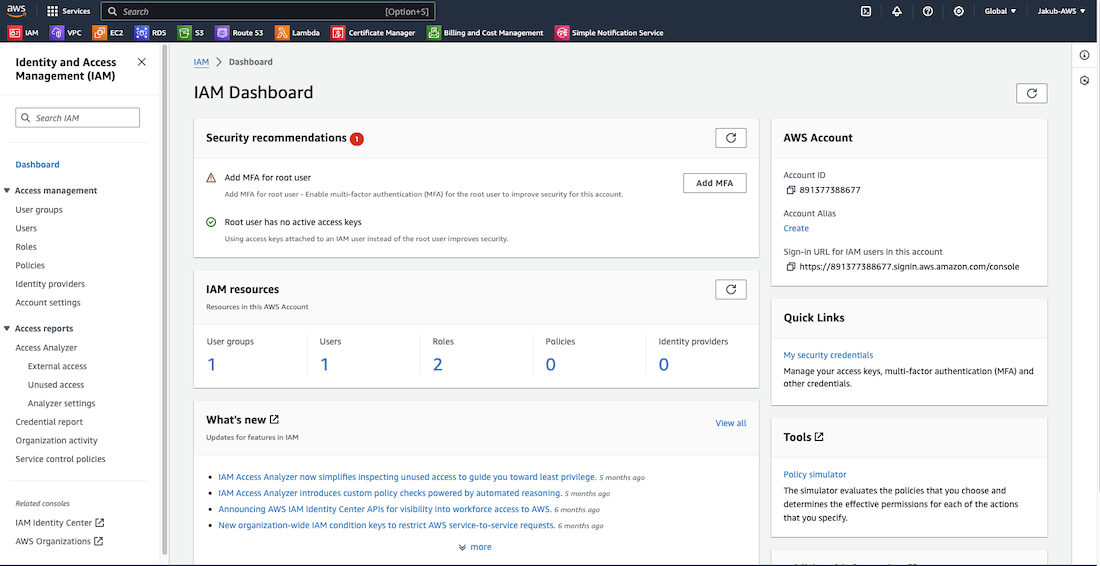The width and height of the screenshot is (1100, 566).
Task: Open the info panel icon
Action: 1085,55
